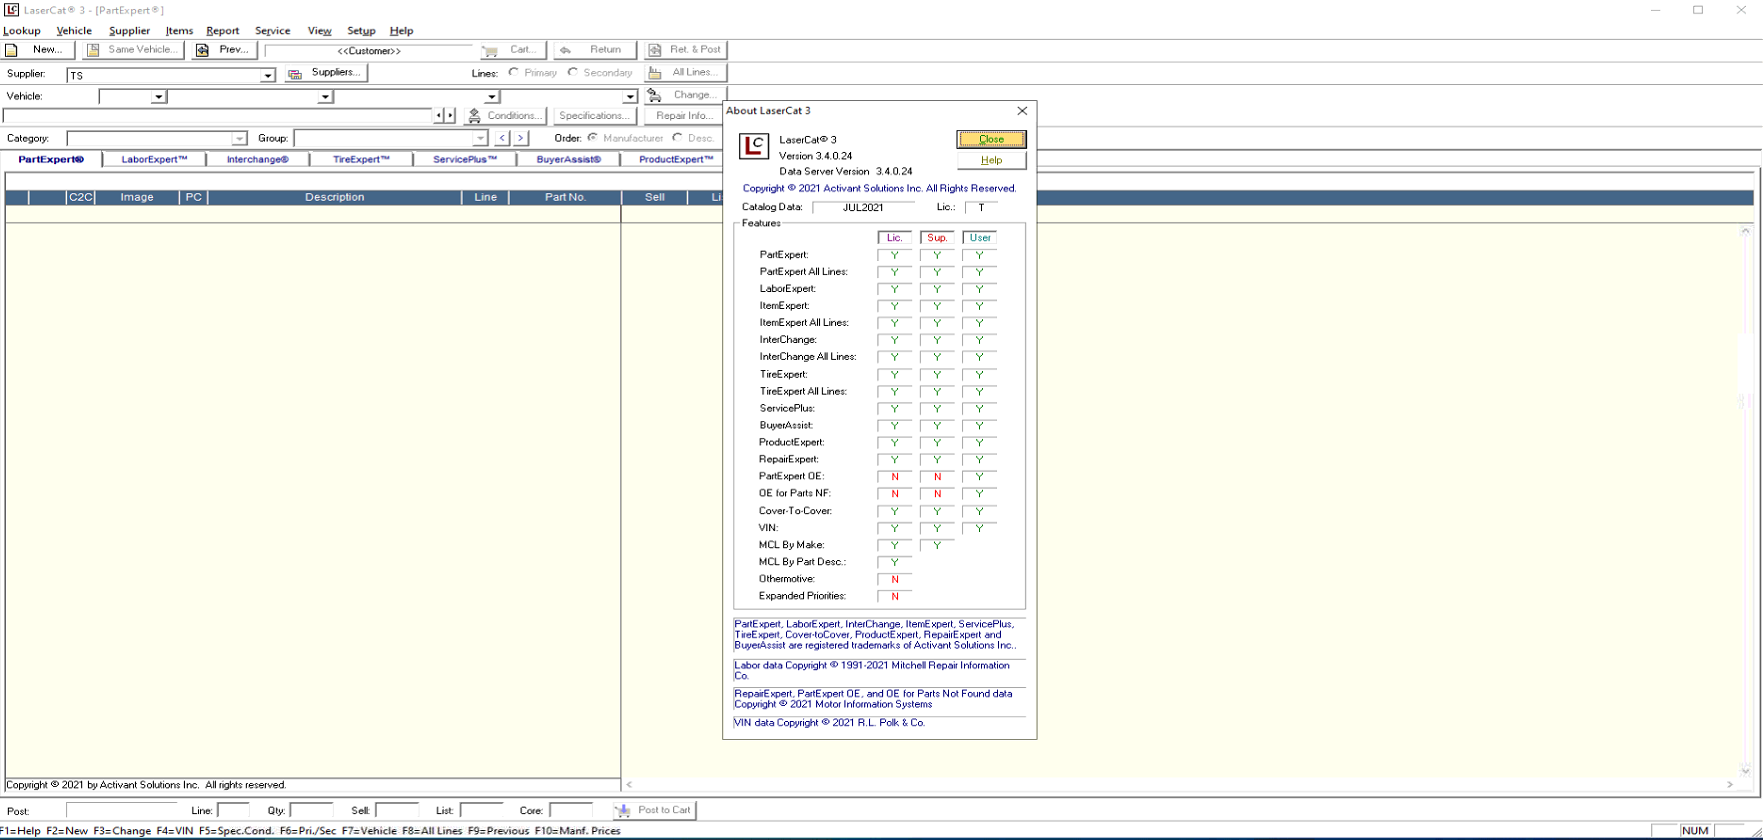Viewport: 1763px width, 840px height.
Task: Click the Part No. column header
Action: [565, 198]
